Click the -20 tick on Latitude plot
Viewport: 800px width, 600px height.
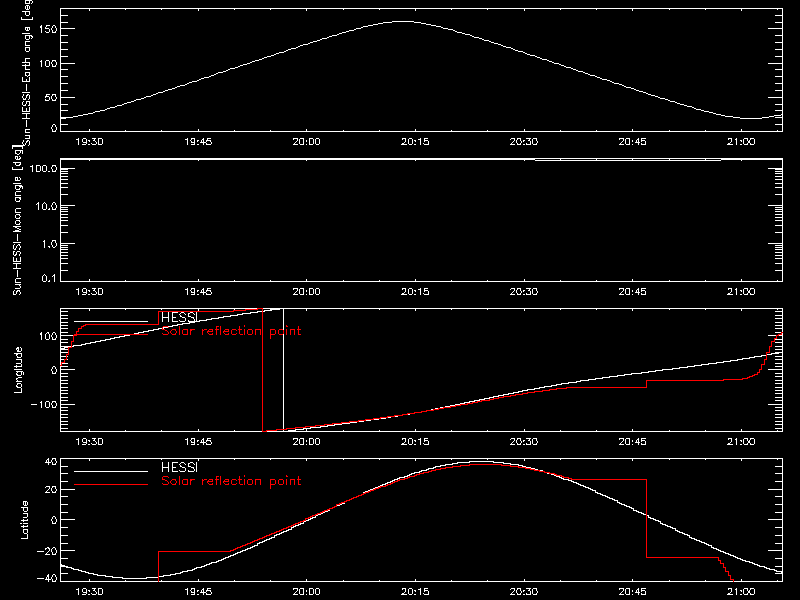coord(47,551)
